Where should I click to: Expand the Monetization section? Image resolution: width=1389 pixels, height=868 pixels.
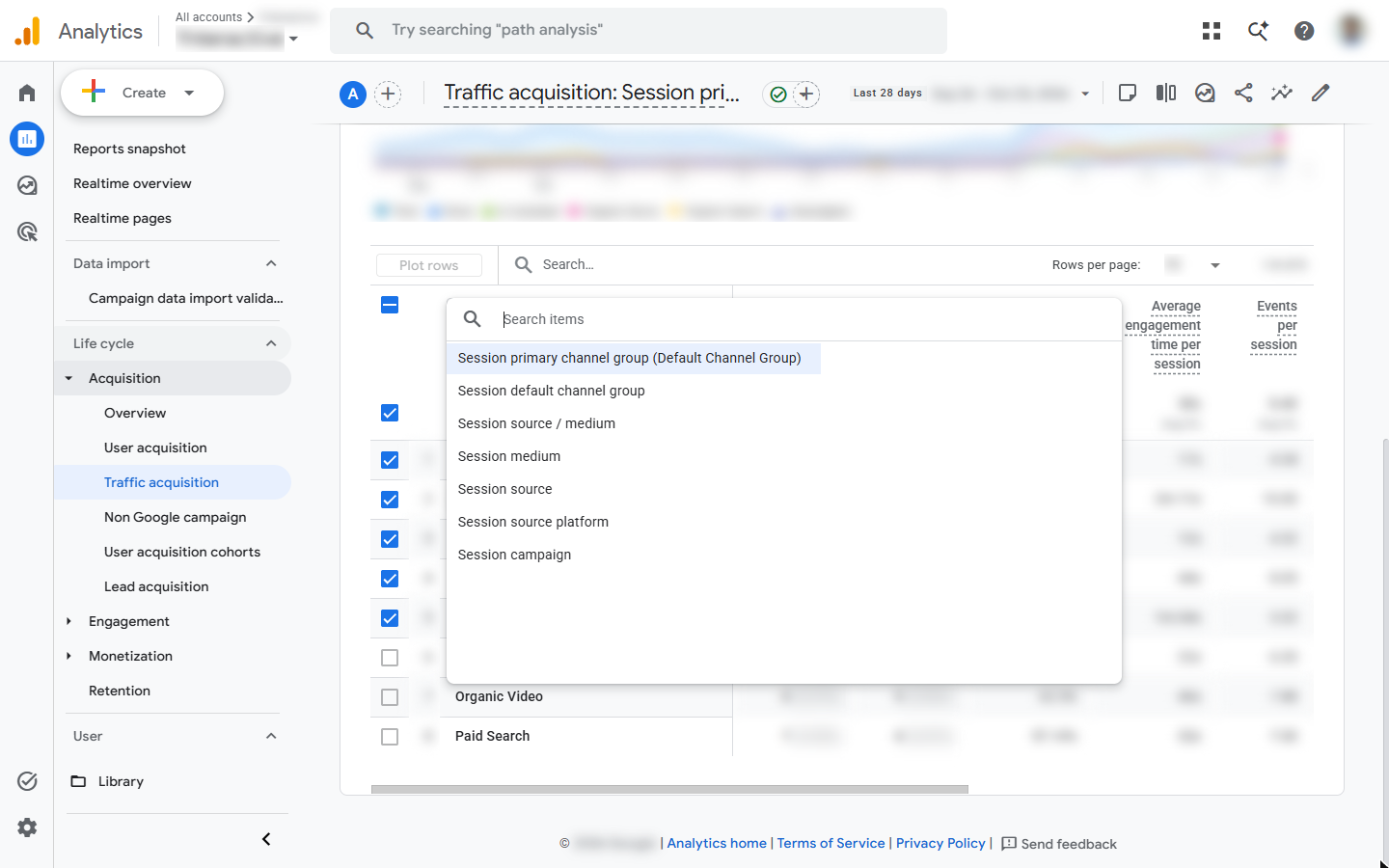click(69, 656)
